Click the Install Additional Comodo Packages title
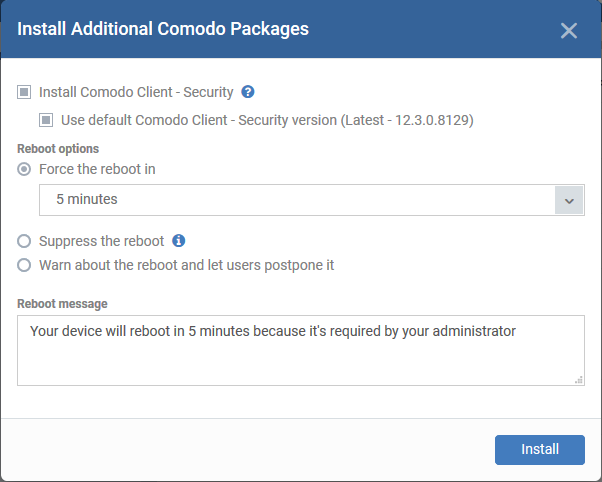Screen dimensions: 602x482 (x=163, y=29)
